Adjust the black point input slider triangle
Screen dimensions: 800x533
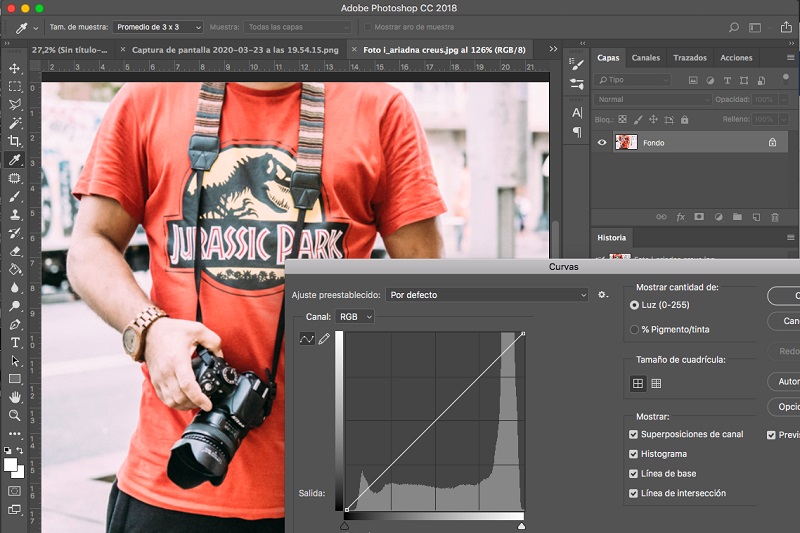pyautogui.click(x=344, y=525)
